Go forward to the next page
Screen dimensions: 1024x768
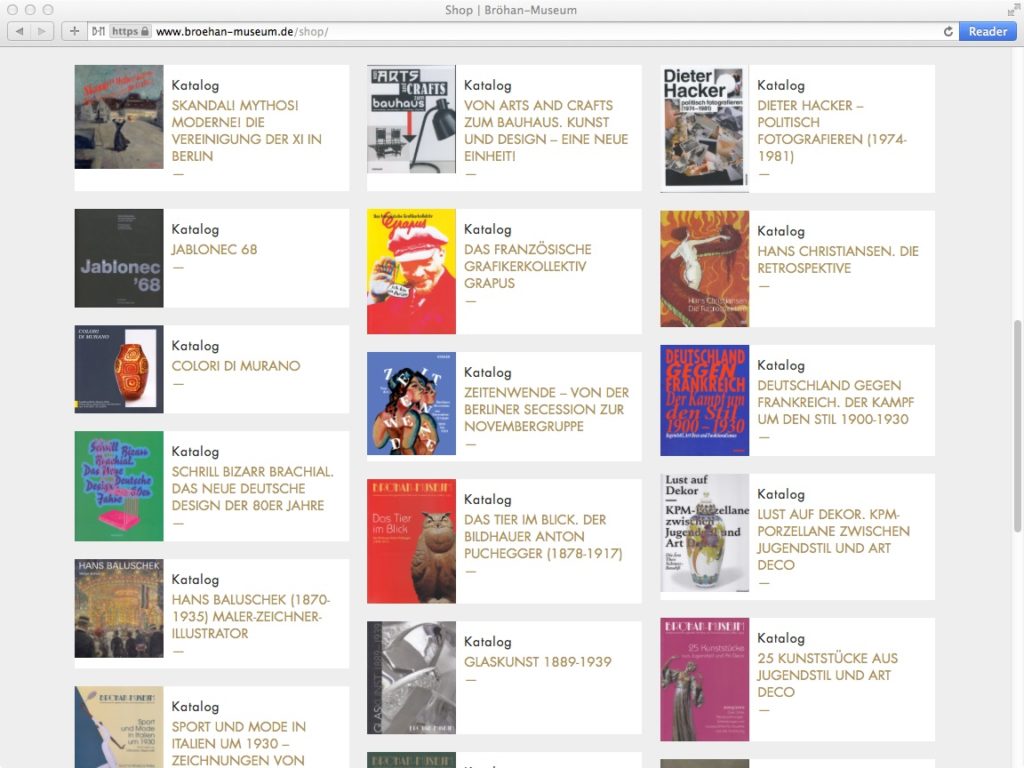42,31
